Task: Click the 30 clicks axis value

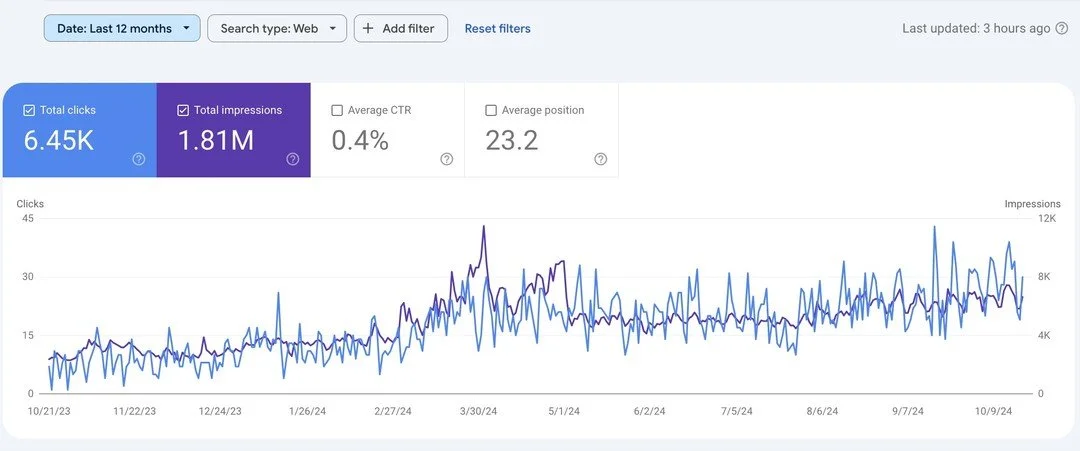Action: [28, 277]
